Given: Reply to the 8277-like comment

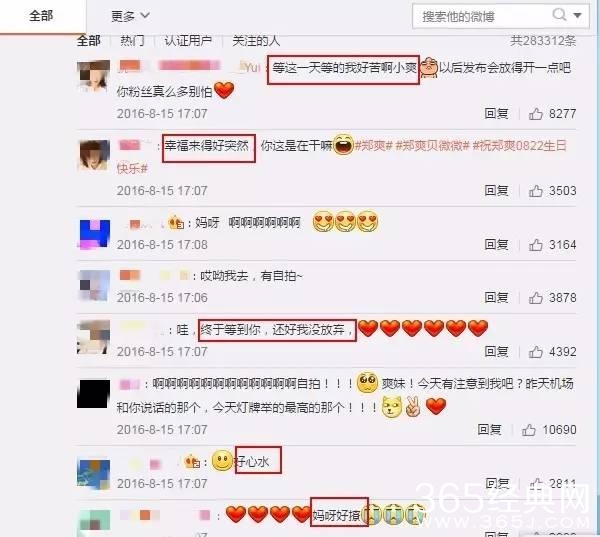Looking at the screenshot, I should [x=497, y=114].
